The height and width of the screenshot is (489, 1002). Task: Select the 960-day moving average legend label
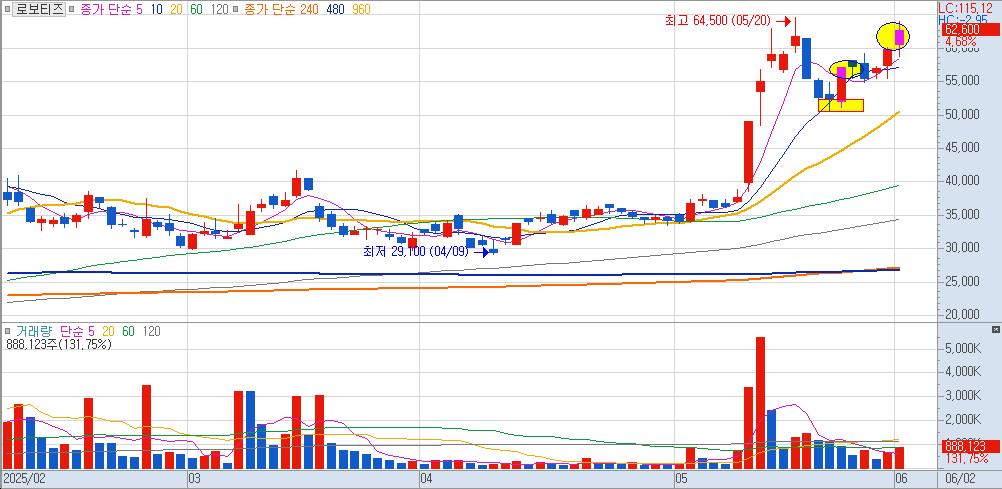click(x=361, y=9)
